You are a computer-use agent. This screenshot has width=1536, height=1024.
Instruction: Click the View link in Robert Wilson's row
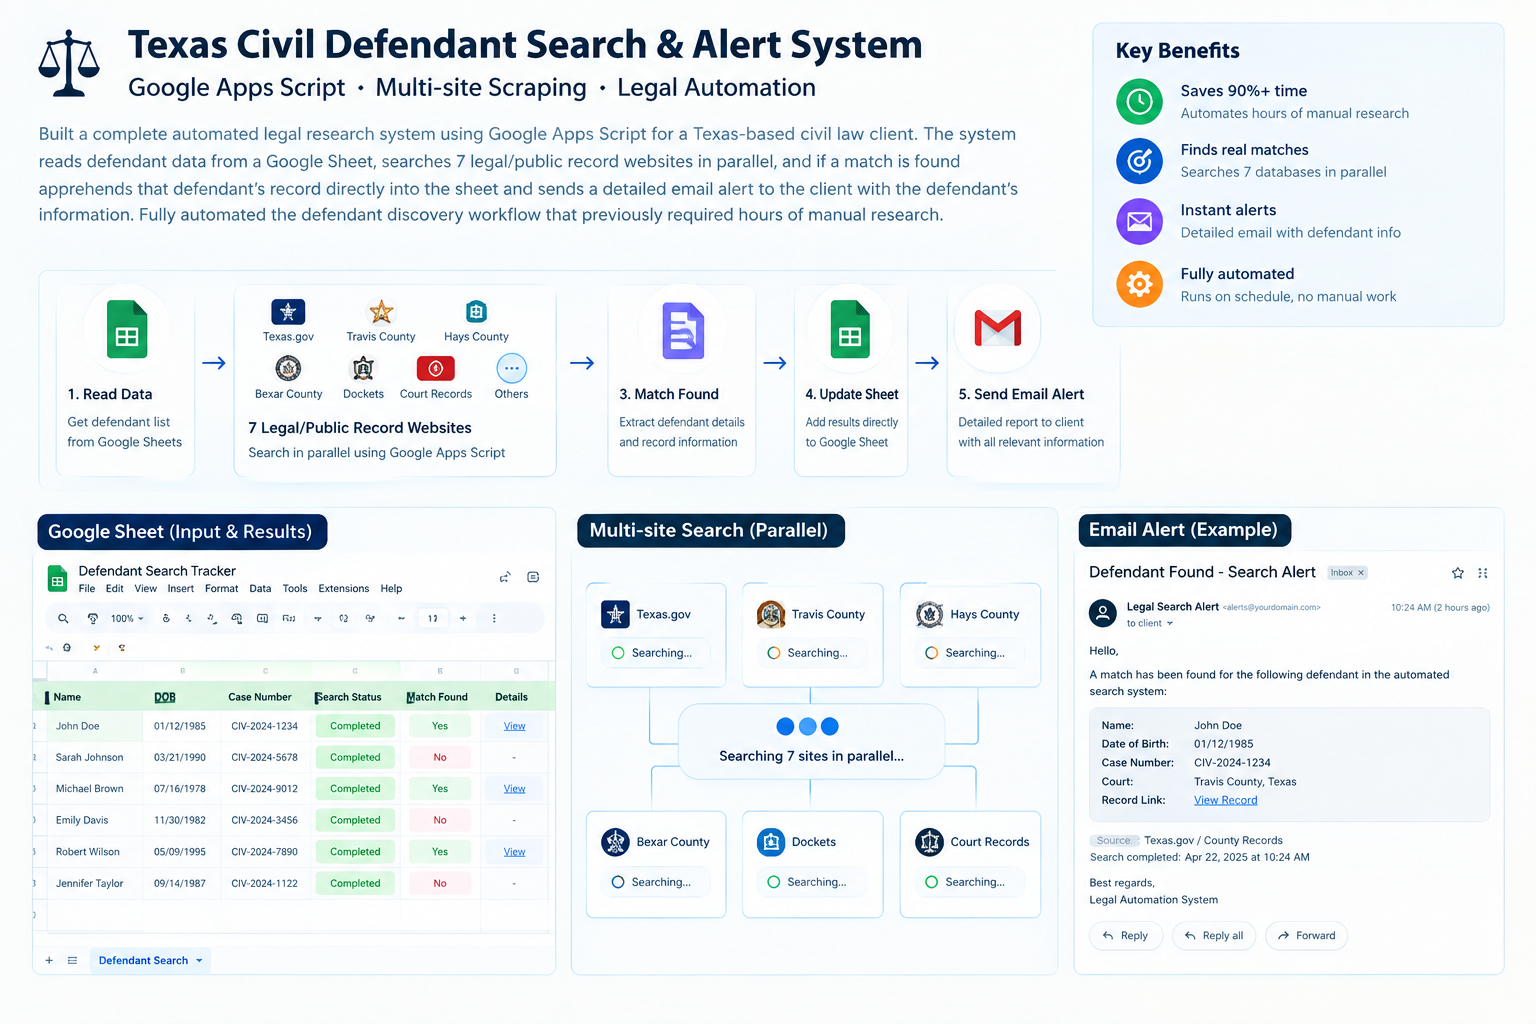514,852
